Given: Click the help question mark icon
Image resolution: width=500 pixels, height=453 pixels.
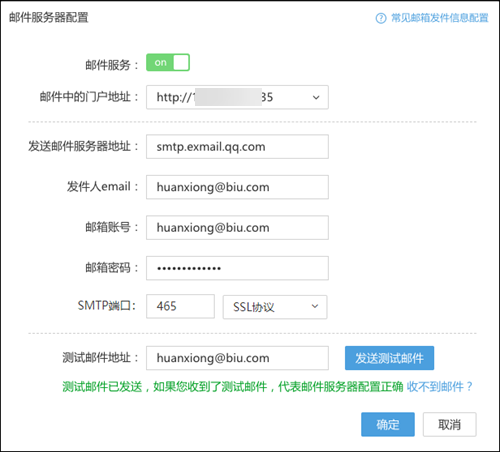Looking at the screenshot, I should [x=381, y=18].
